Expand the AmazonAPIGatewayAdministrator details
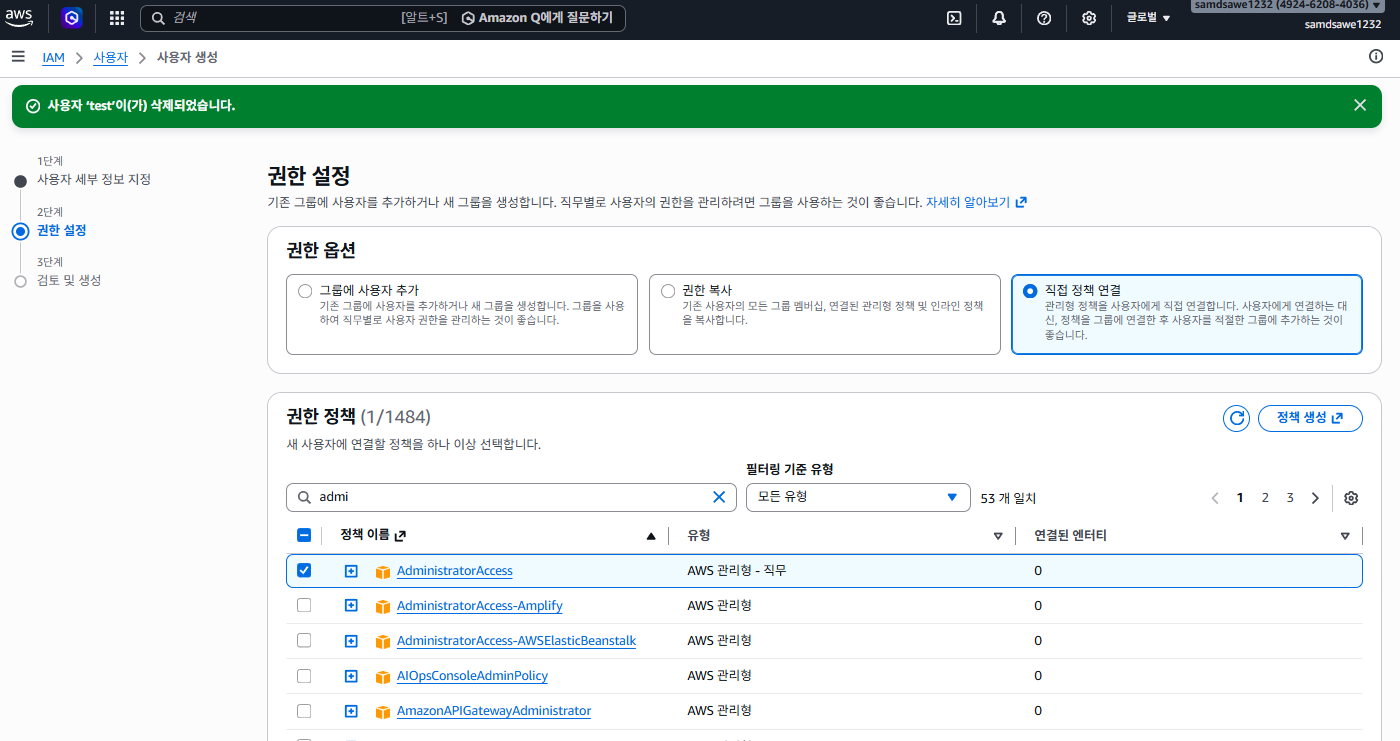The height and width of the screenshot is (741, 1400). point(351,711)
